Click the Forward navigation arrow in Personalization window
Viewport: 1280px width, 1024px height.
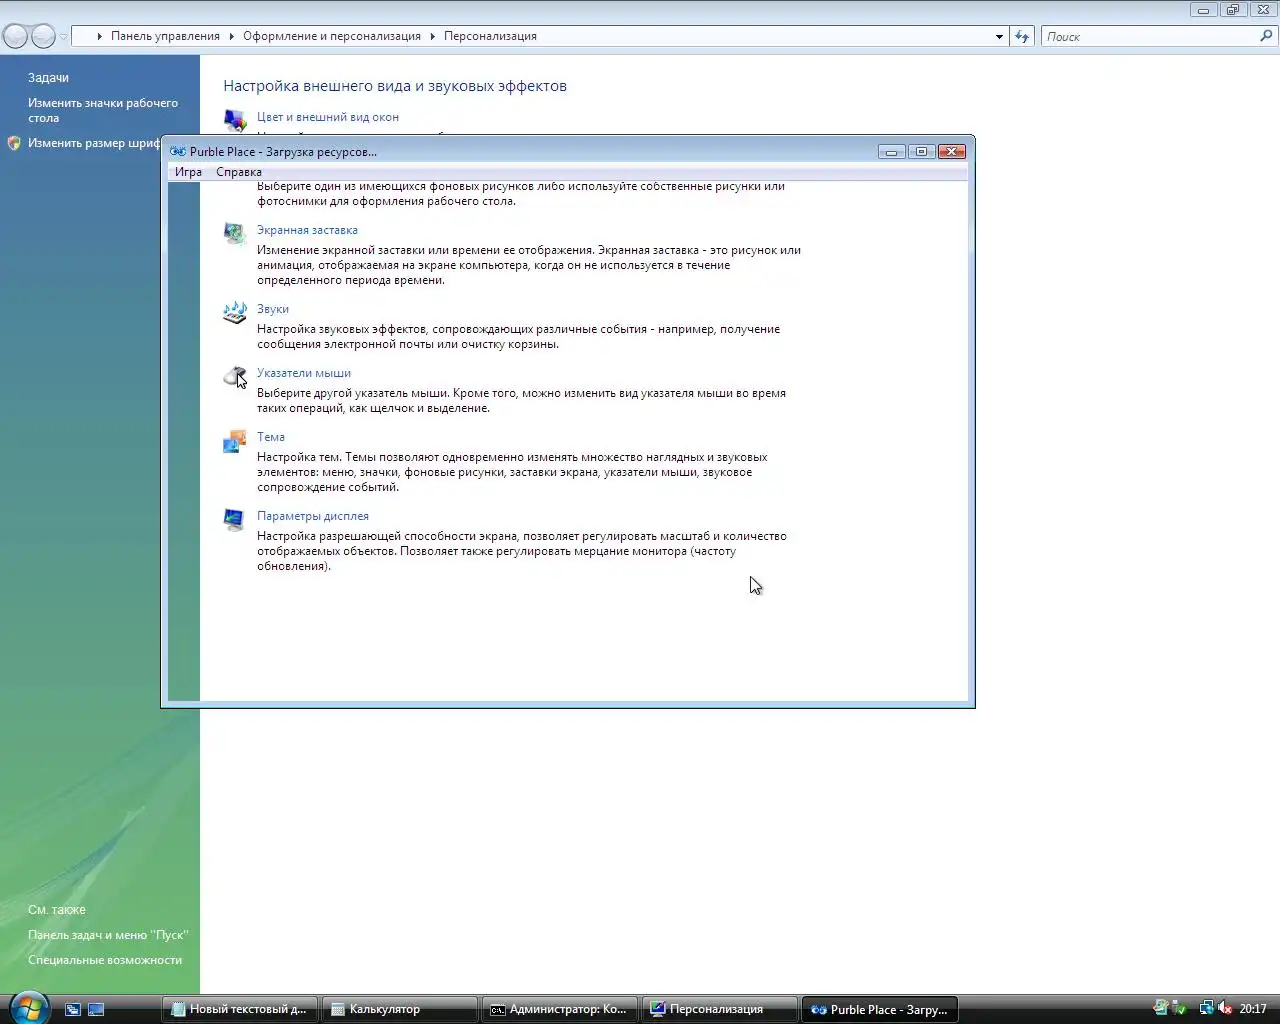click(43, 36)
